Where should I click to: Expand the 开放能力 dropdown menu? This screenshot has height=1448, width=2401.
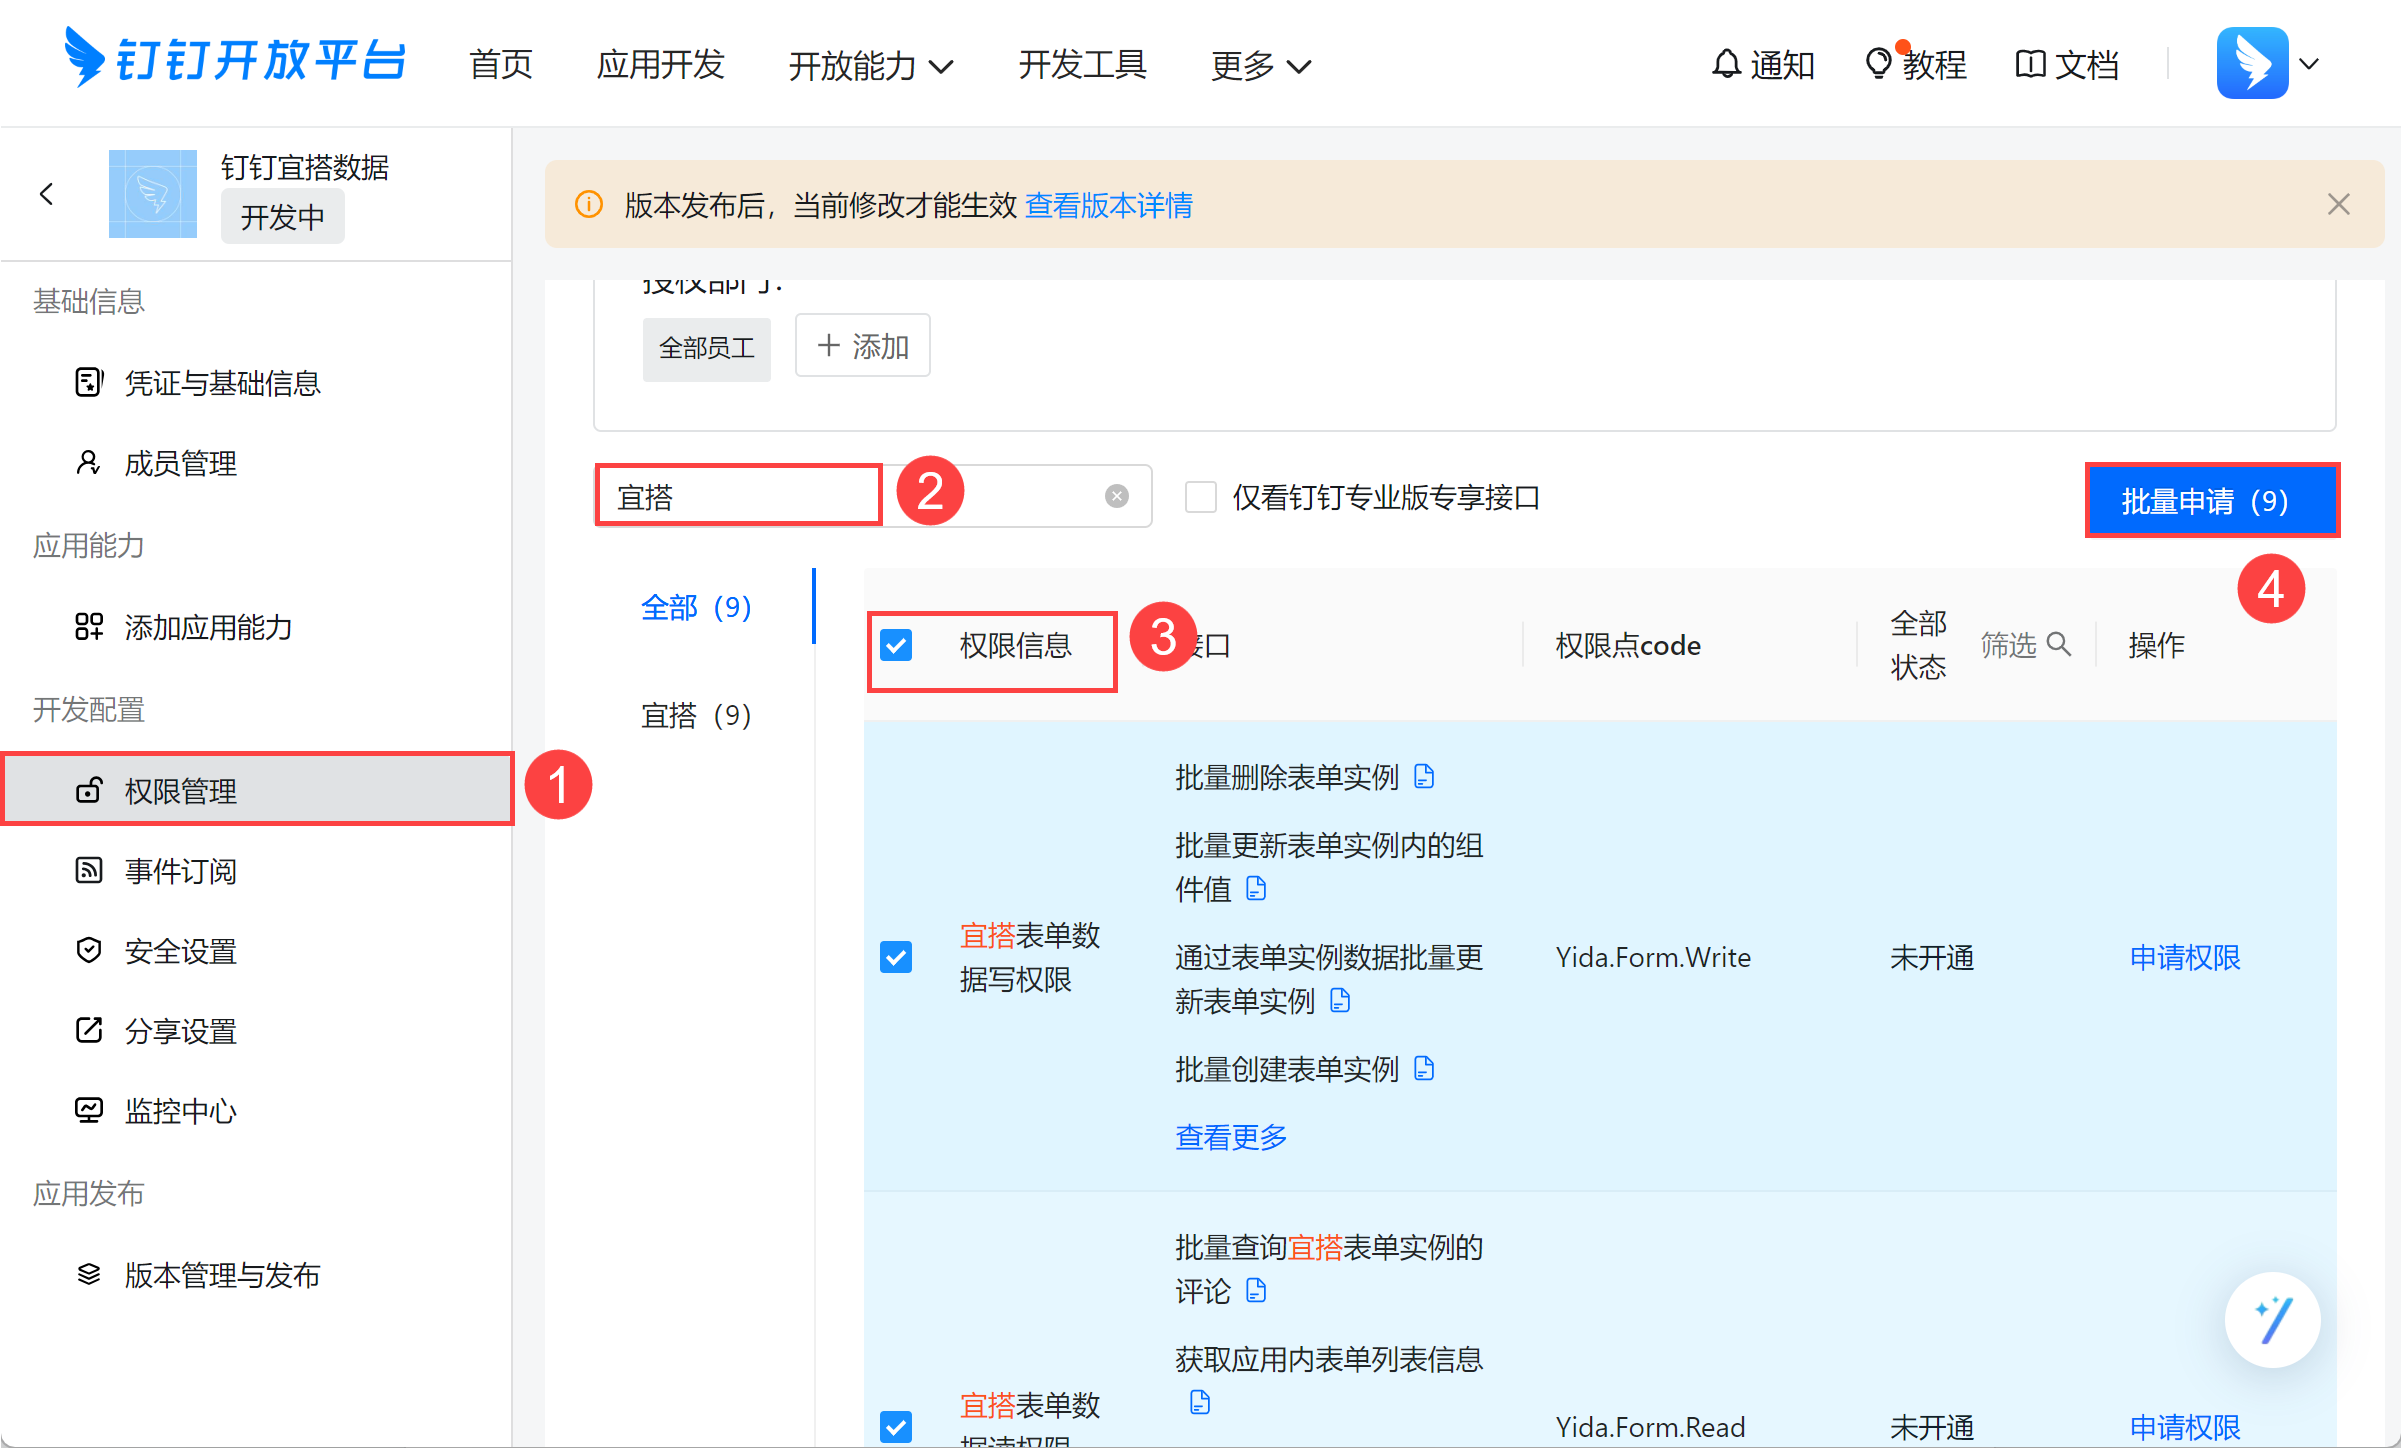point(870,66)
